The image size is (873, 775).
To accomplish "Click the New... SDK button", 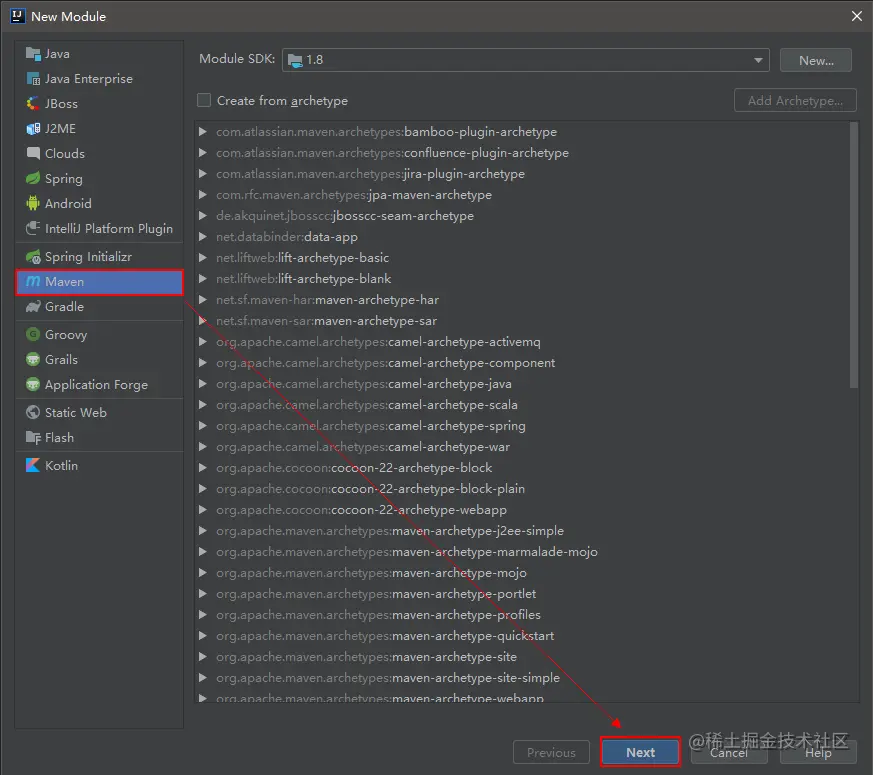I will (816, 60).
